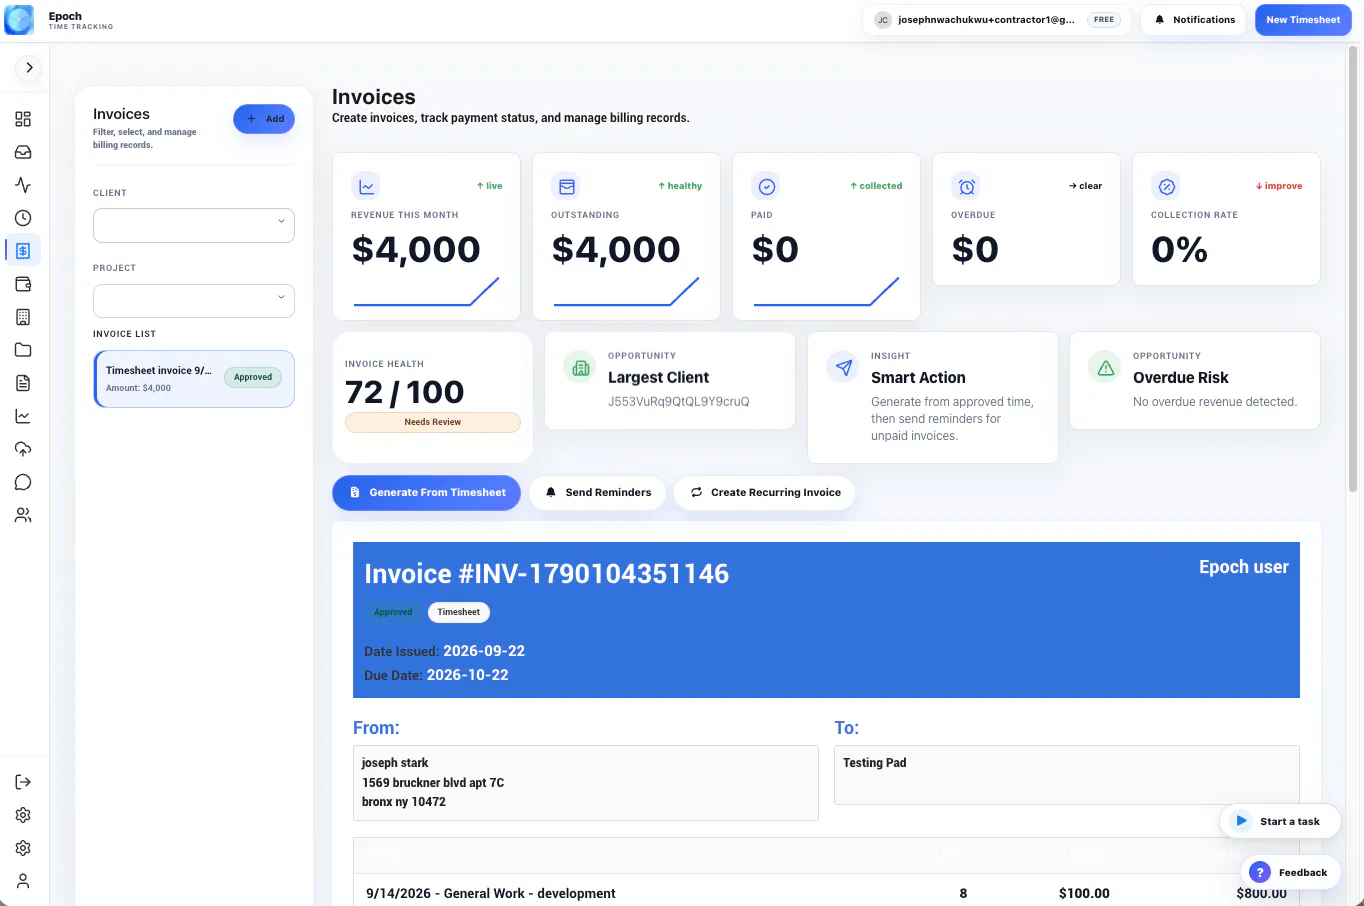
Task: Open the clock time tracking icon in sidebar
Action: coord(23,218)
